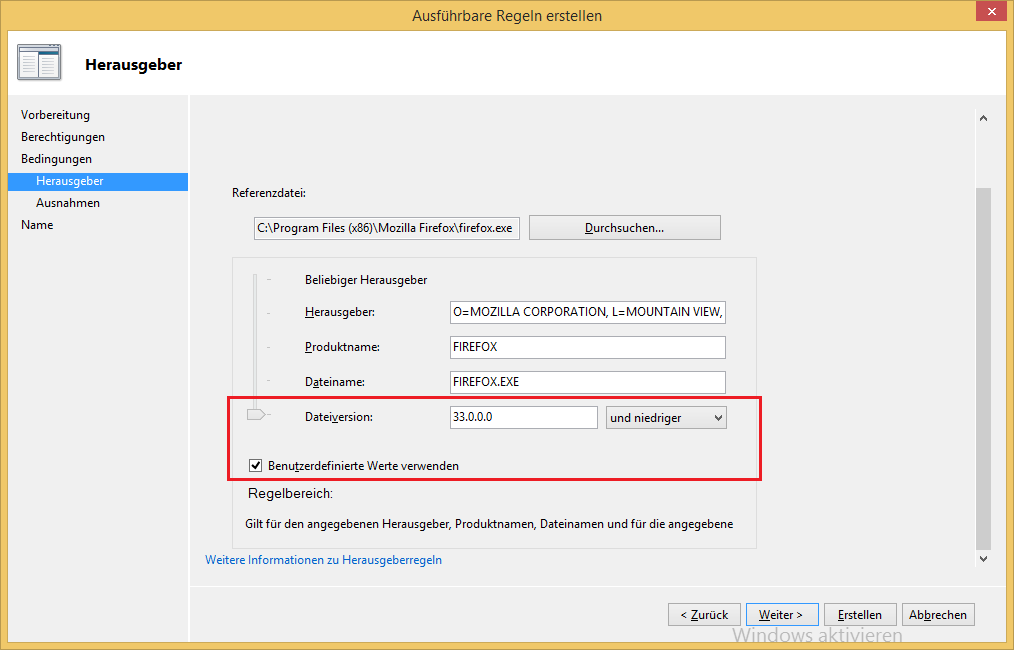The image size is (1014, 650).
Task: Click the < Zurück button
Action: tap(704, 614)
